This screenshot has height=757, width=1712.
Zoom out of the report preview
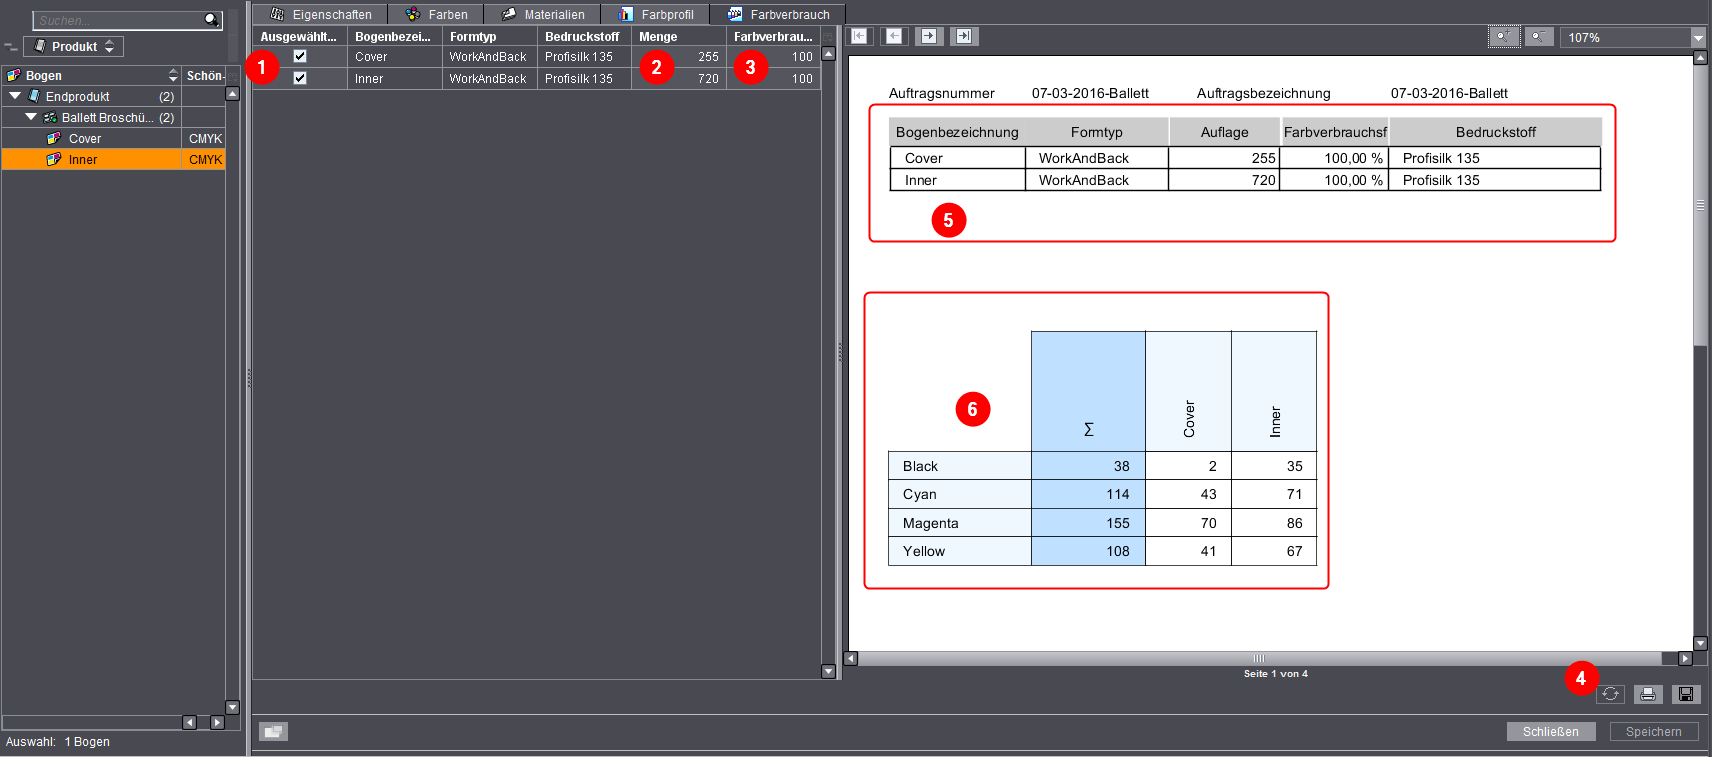[1539, 37]
